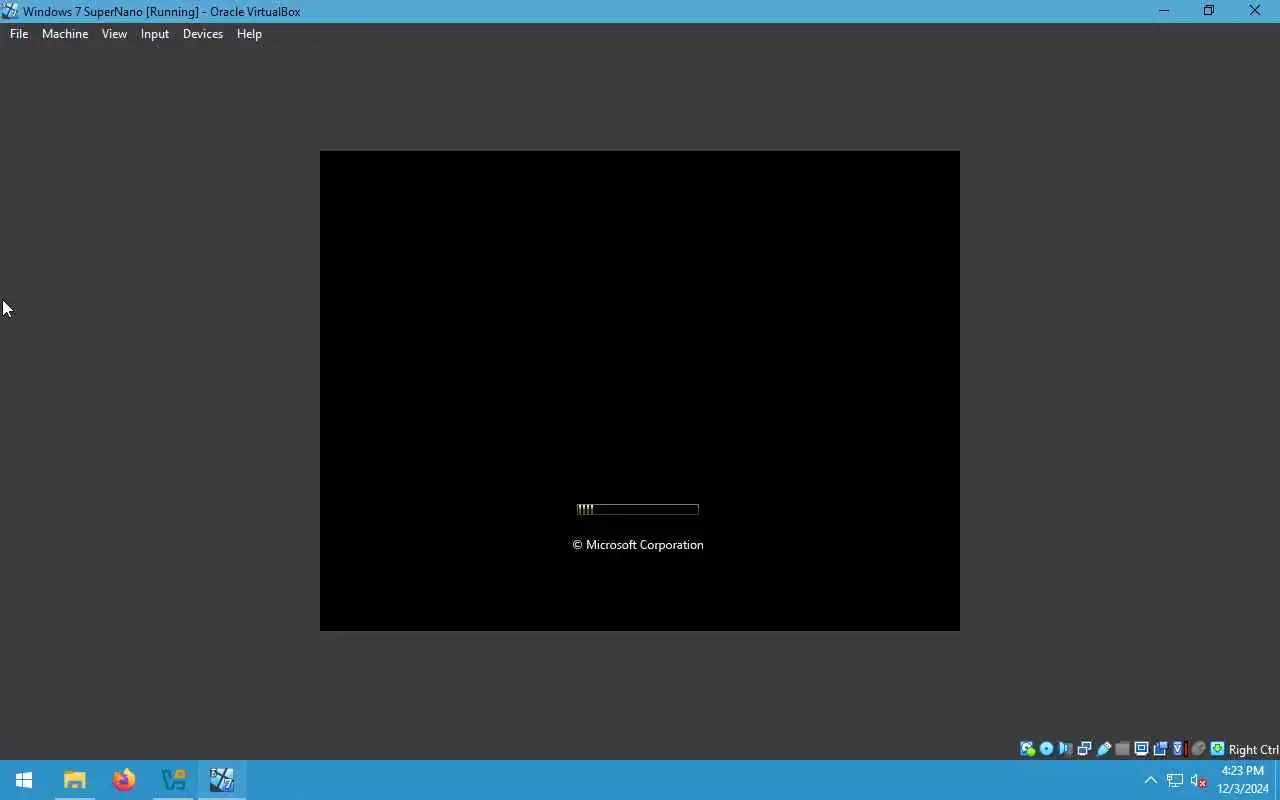The height and width of the screenshot is (800, 1280).
Task: Close the VirtualBox VM window
Action: pos(1255,11)
